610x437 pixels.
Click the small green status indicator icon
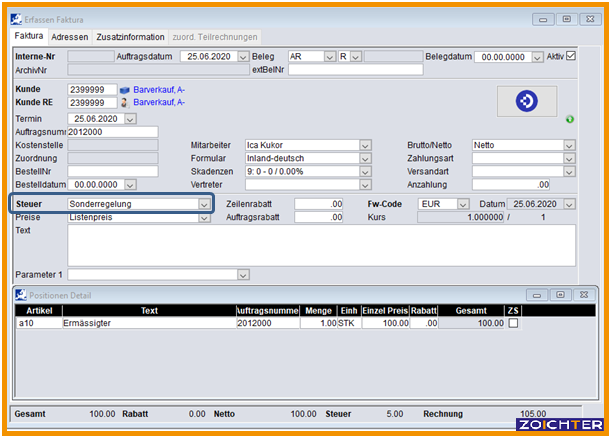(x=569, y=120)
